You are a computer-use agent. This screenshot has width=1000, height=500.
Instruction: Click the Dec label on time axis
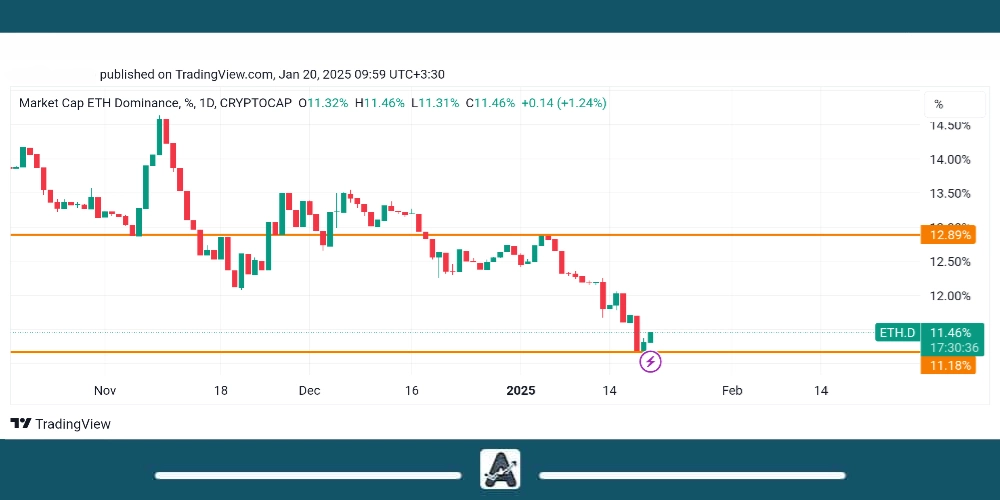pyautogui.click(x=309, y=390)
